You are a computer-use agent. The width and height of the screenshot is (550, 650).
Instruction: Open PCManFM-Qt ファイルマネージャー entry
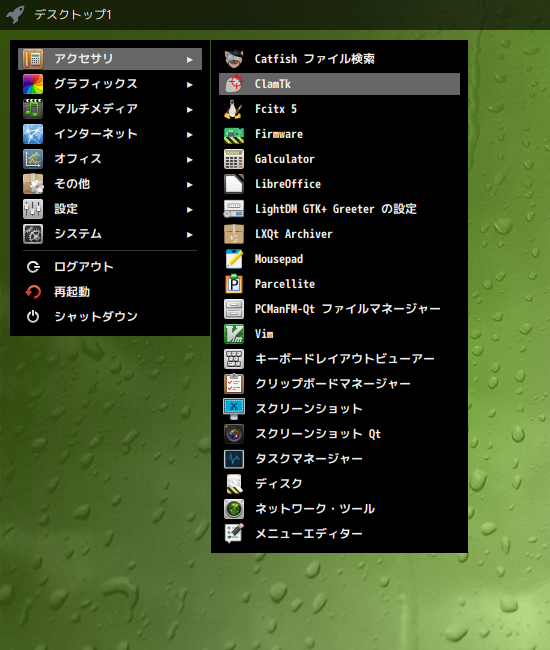coord(339,309)
